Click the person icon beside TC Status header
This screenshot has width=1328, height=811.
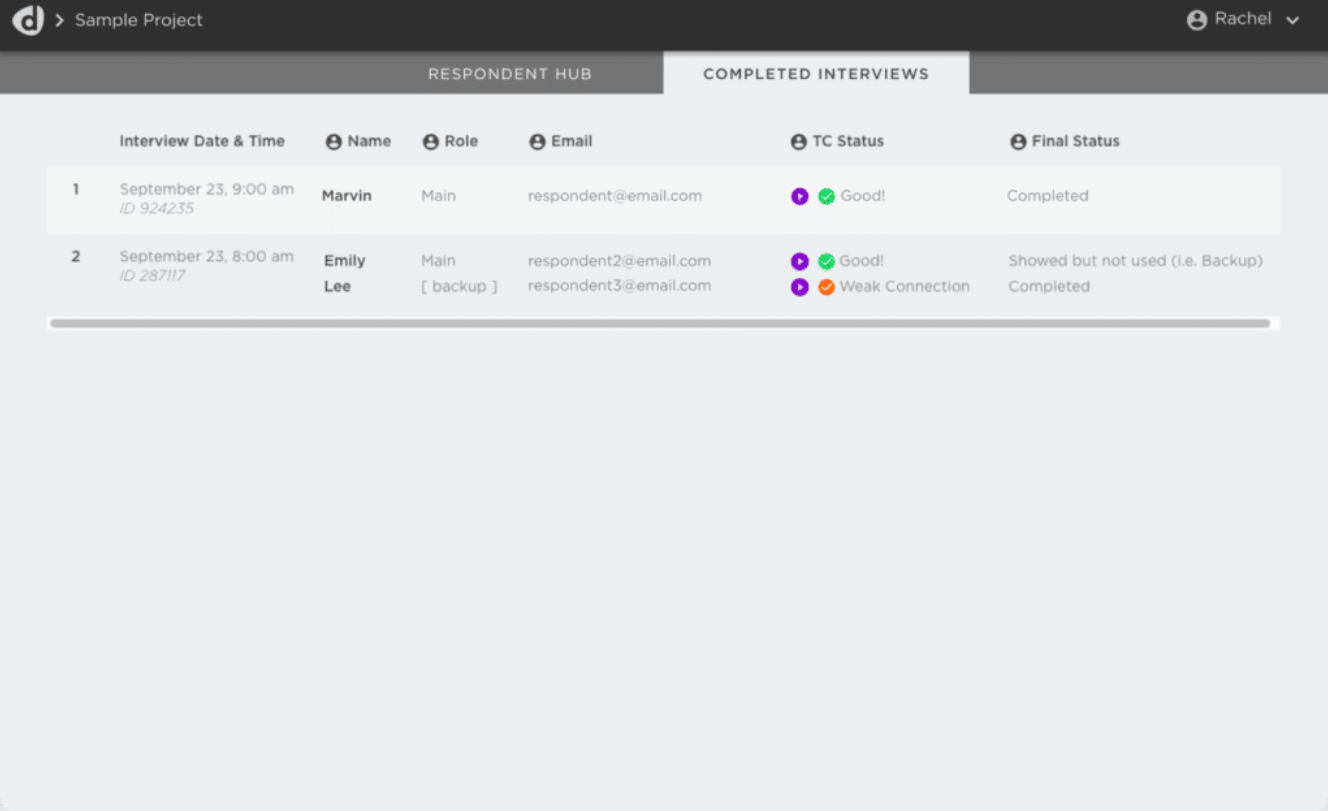798,142
